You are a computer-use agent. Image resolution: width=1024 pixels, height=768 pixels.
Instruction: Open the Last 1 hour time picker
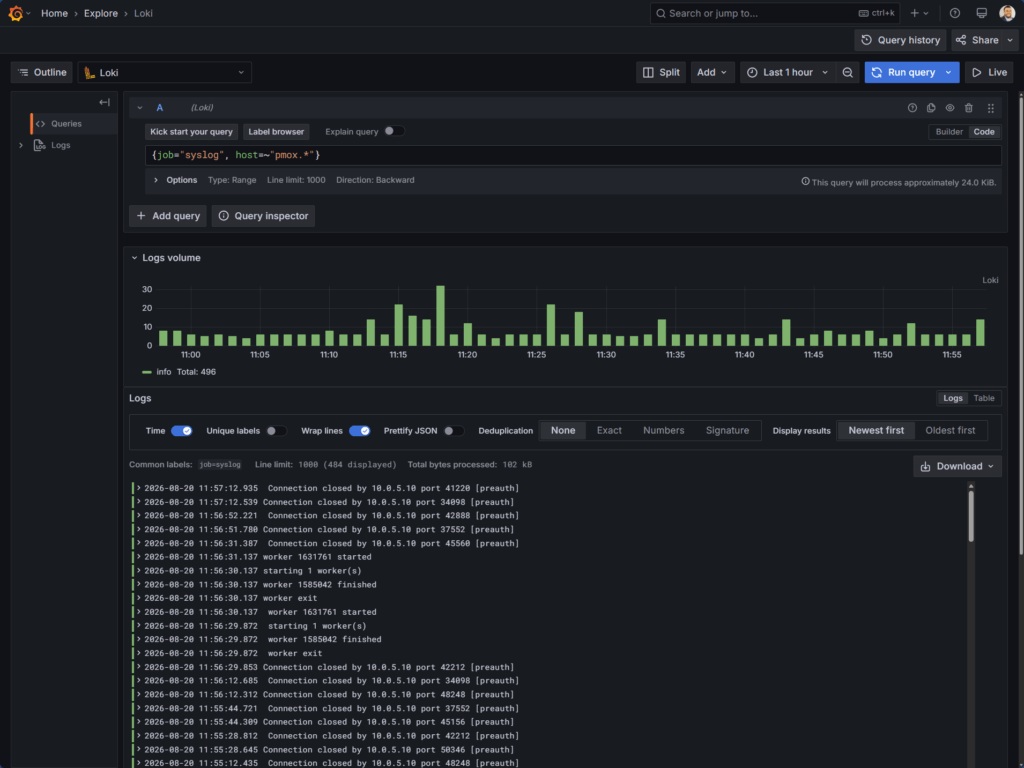pyautogui.click(x=788, y=72)
